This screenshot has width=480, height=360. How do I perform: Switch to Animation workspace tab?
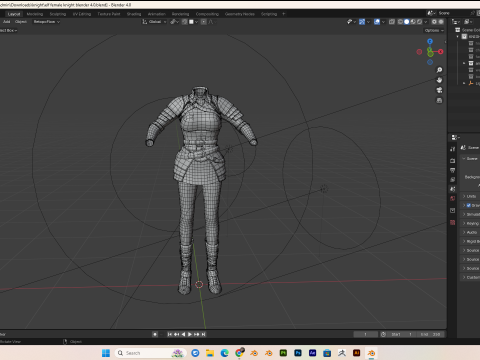[157, 14]
